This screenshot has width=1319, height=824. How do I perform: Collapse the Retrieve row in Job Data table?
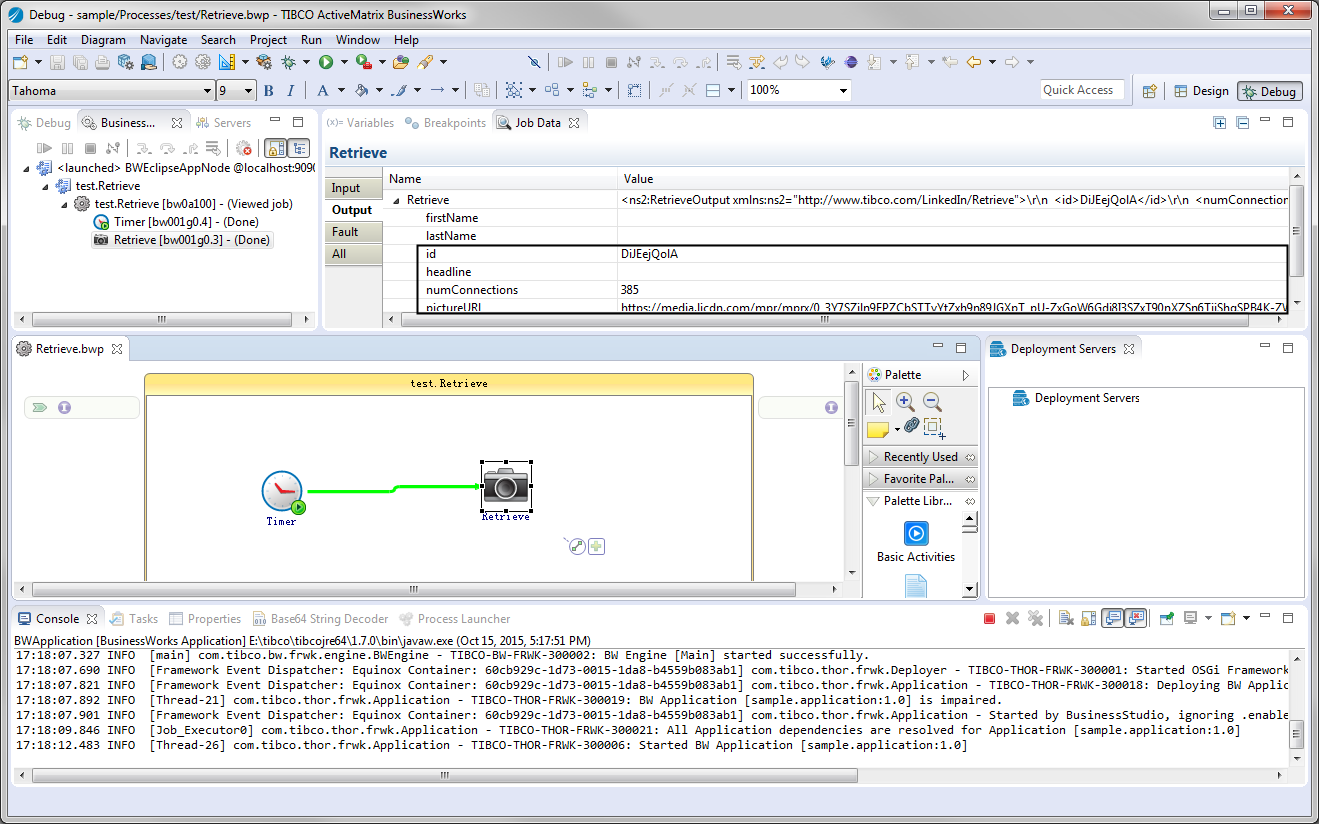(396, 200)
